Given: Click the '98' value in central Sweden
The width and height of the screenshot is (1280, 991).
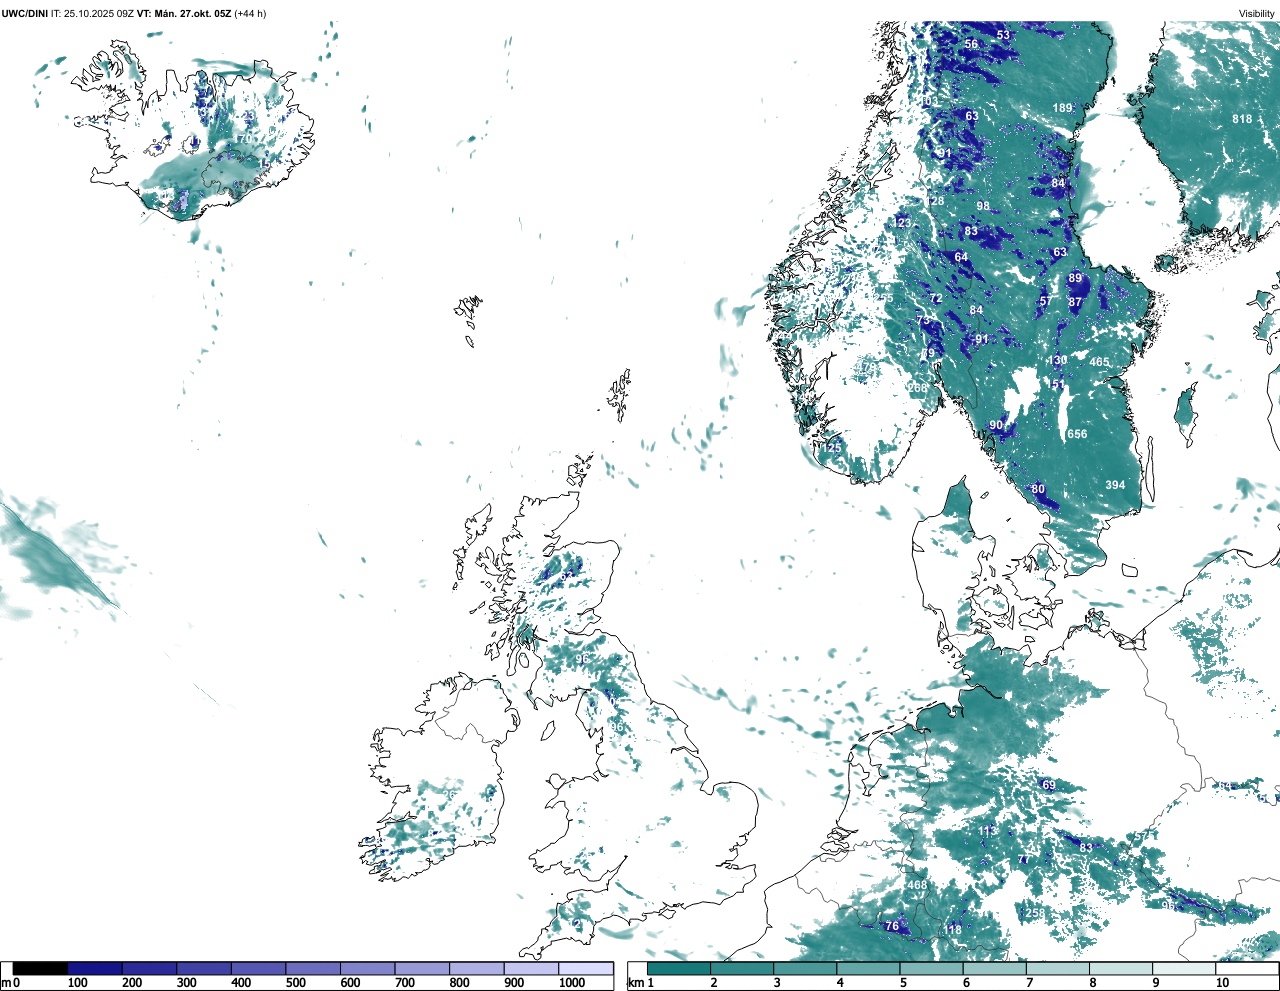Looking at the screenshot, I should [x=983, y=207].
